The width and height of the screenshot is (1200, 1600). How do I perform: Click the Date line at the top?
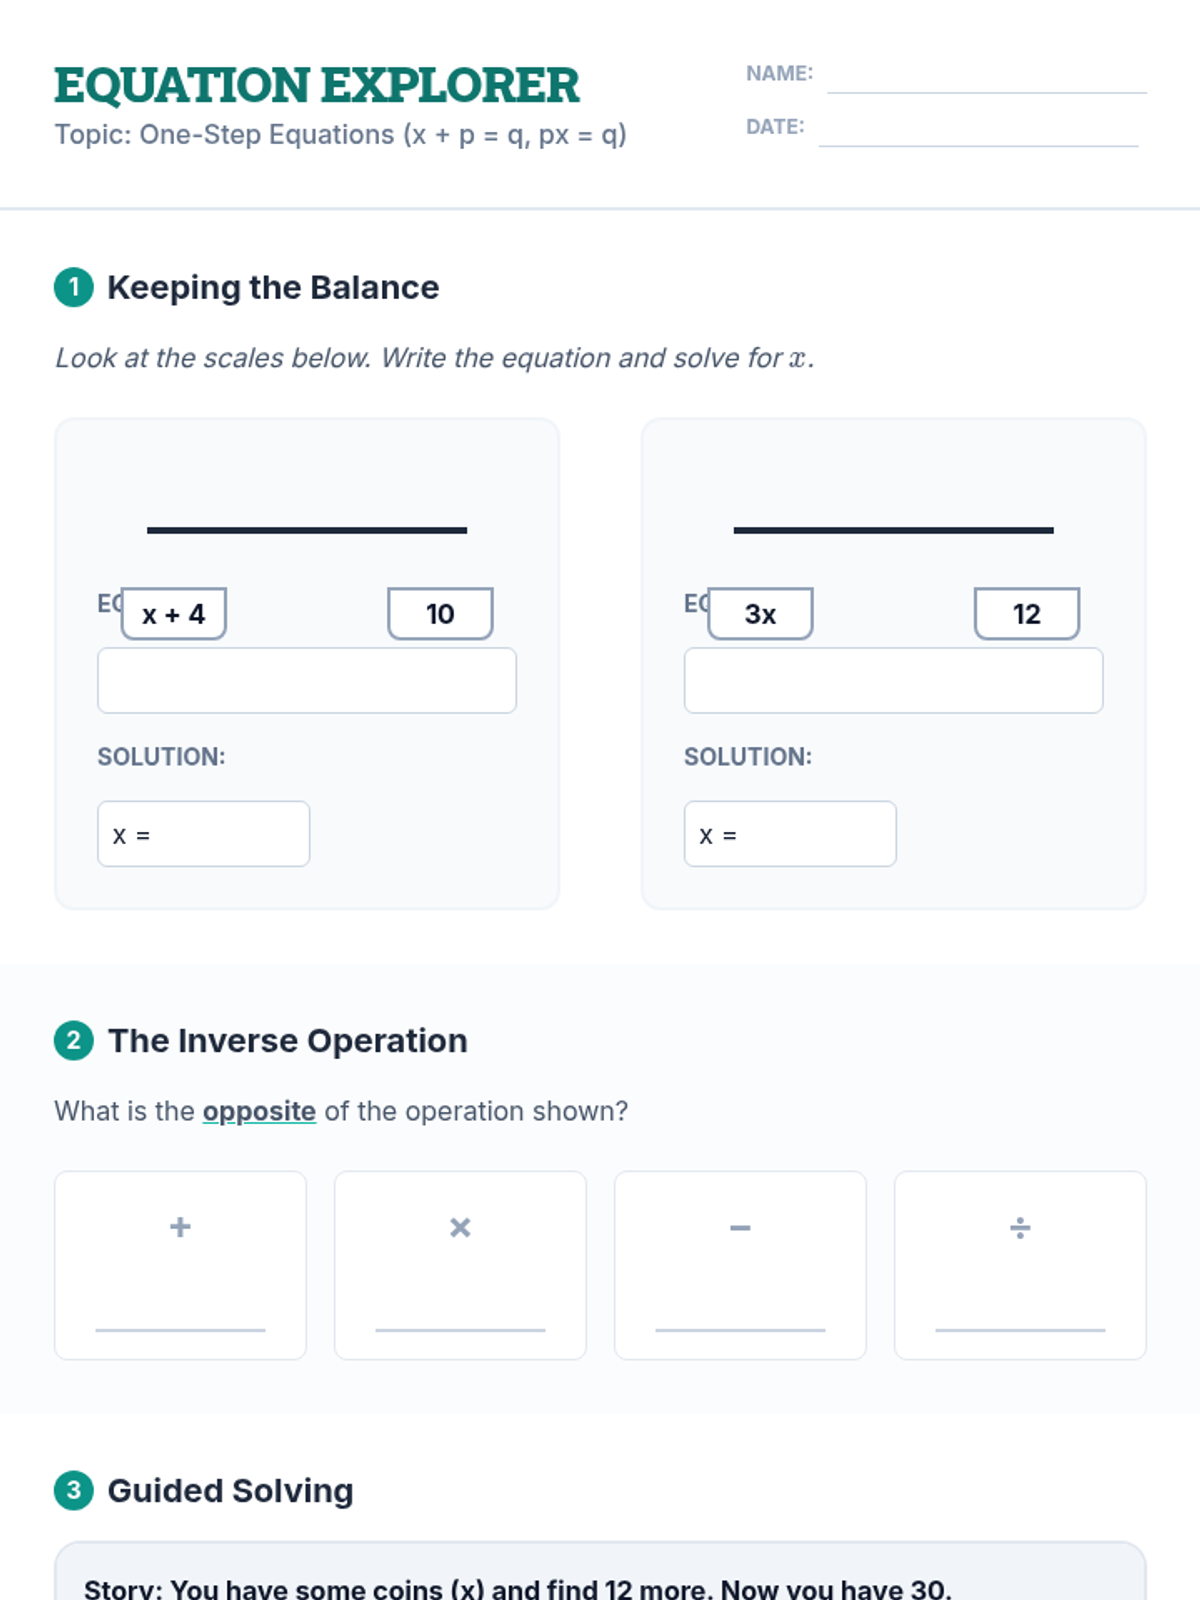(x=978, y=135)
